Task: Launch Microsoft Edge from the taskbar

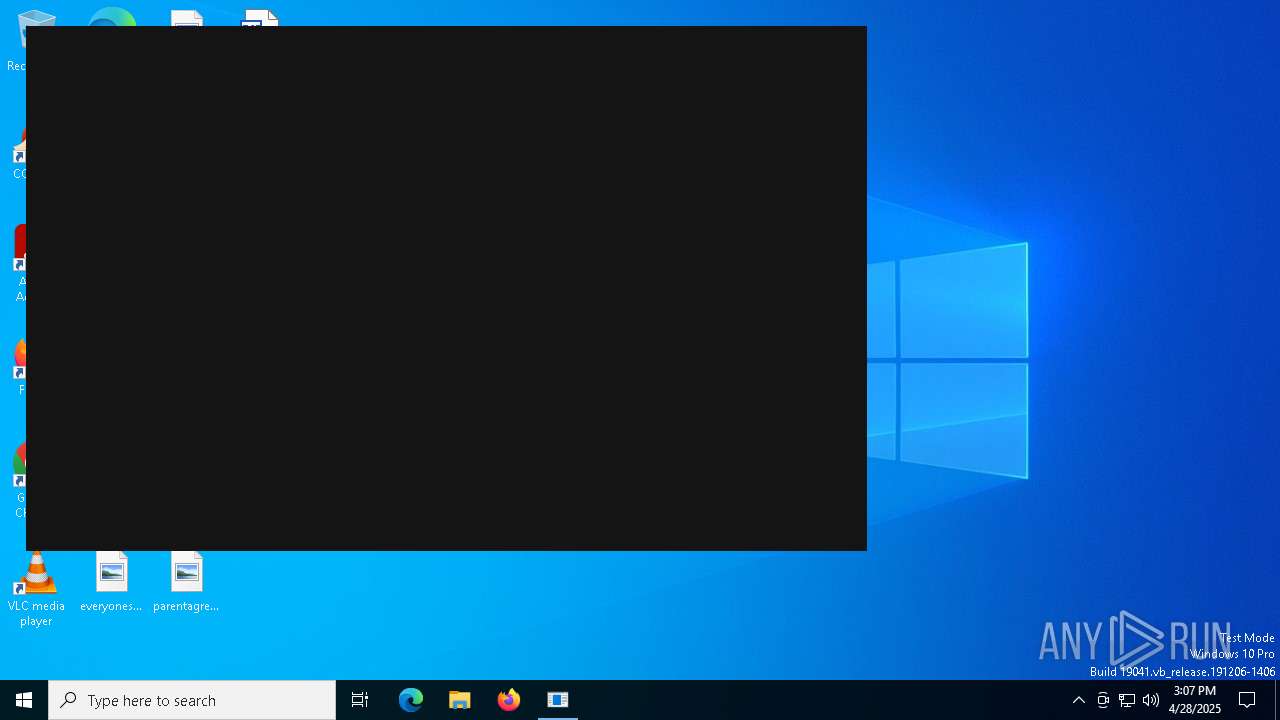Action: click(411, 700)
